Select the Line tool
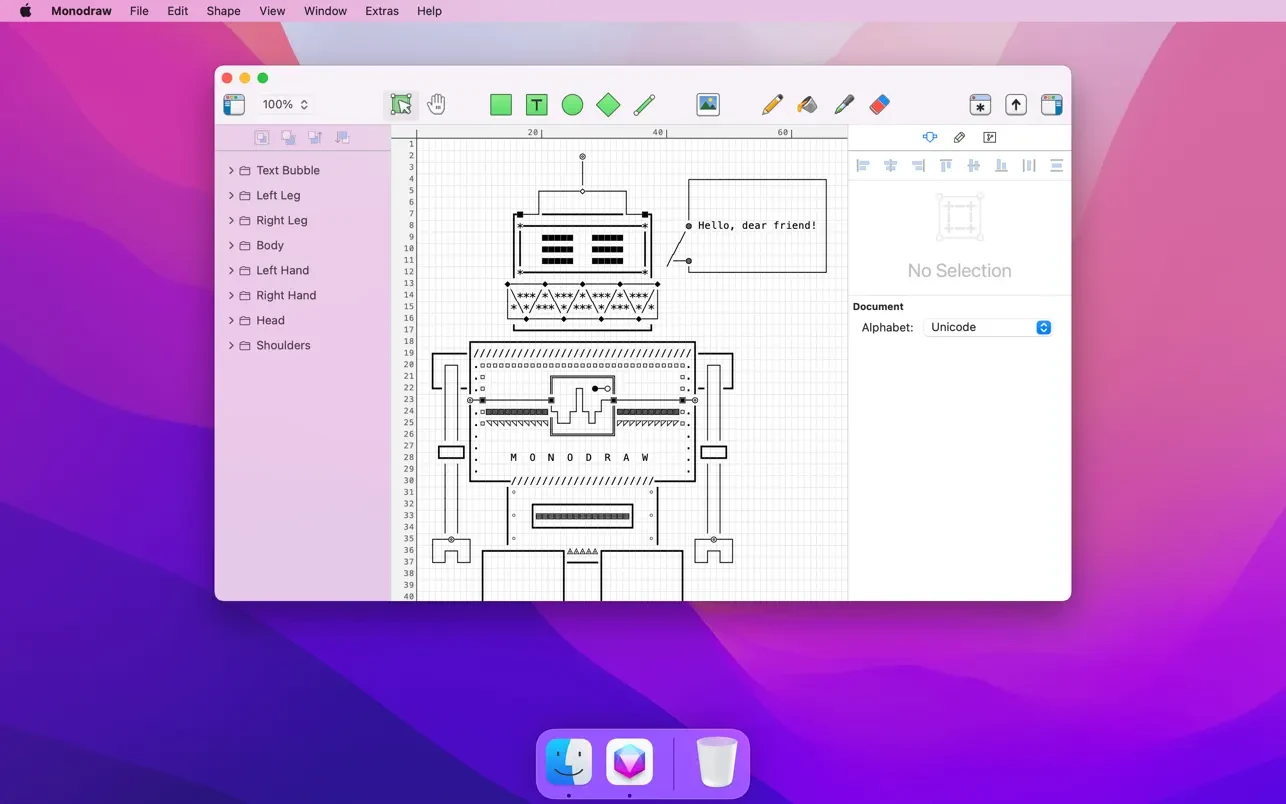1286x804 pixels. point(644,105)
